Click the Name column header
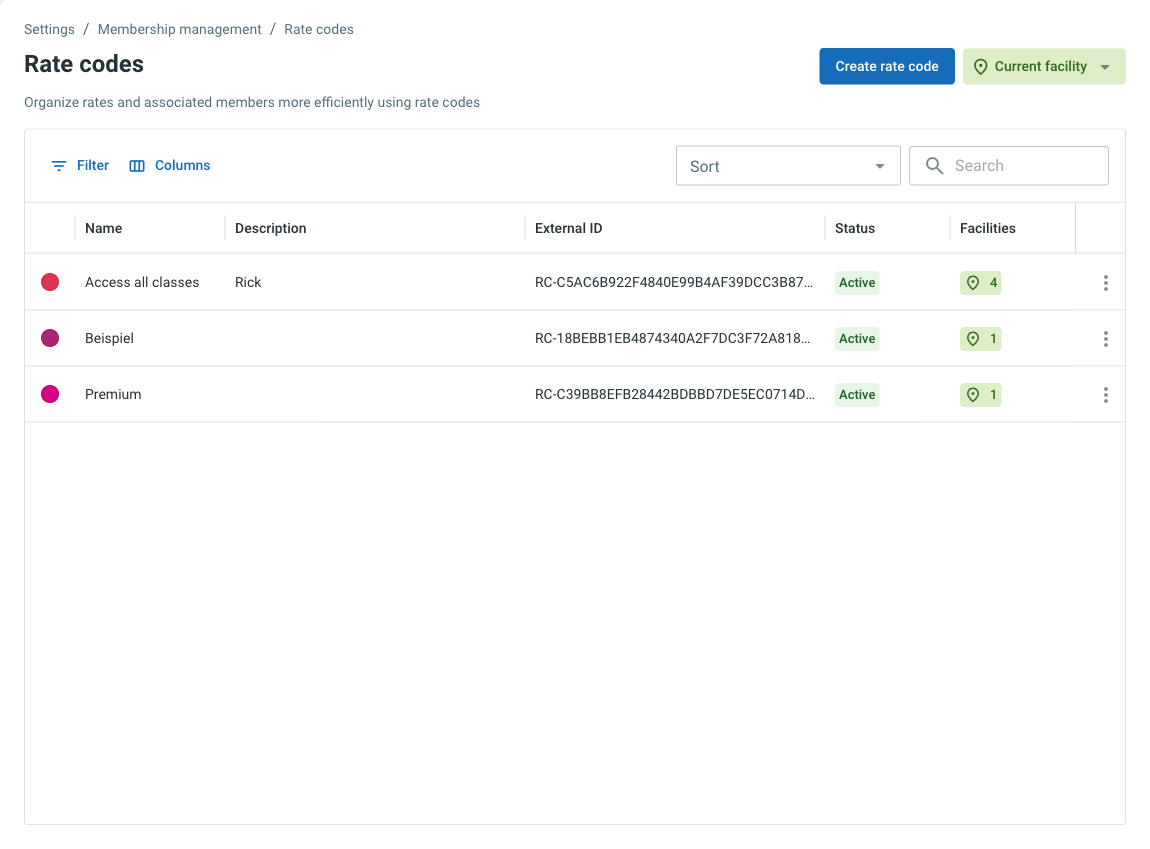The height and width of the screenshot is (849, 1150). 103,228
